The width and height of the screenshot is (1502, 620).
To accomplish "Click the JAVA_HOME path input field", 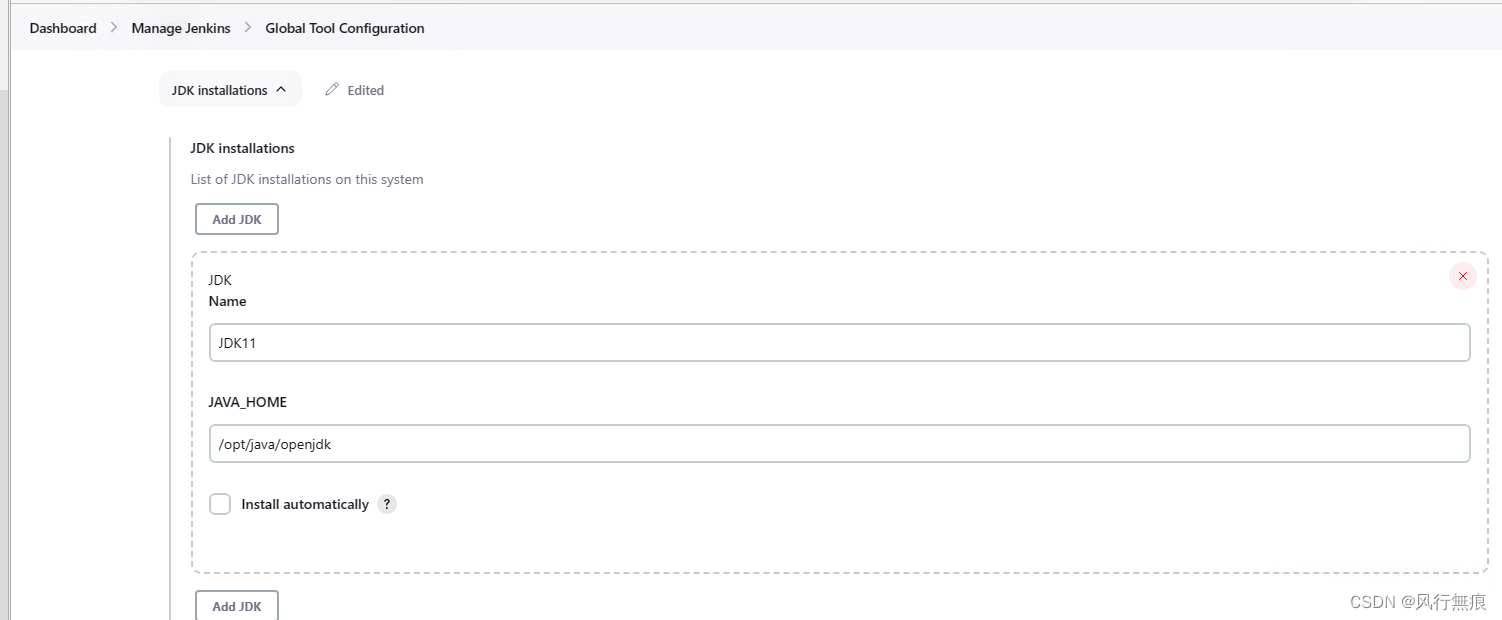I will pos(700,443).
